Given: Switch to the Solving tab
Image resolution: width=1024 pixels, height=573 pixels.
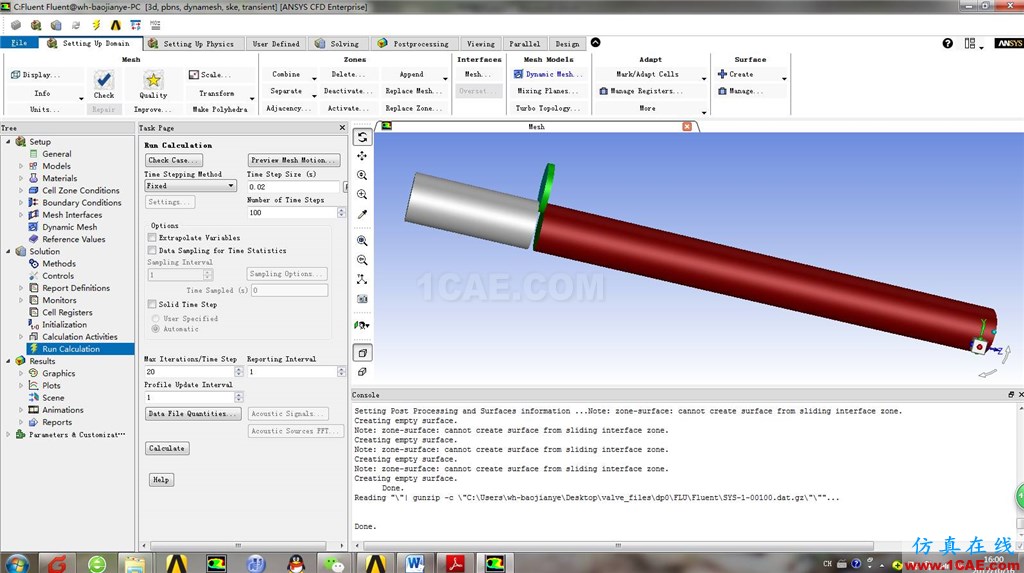Looking at the screenshot, I should tap(337, 44).
